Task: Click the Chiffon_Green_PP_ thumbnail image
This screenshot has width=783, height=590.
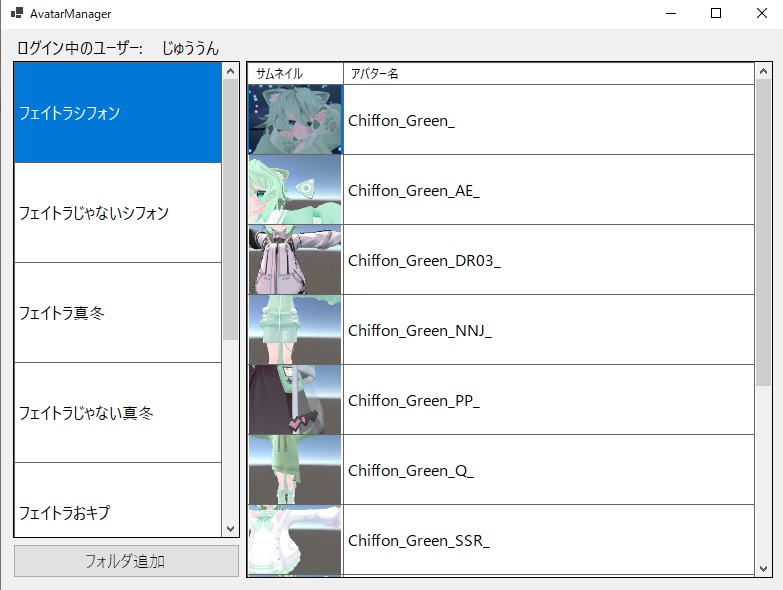Action: click(x=295, y=399)
